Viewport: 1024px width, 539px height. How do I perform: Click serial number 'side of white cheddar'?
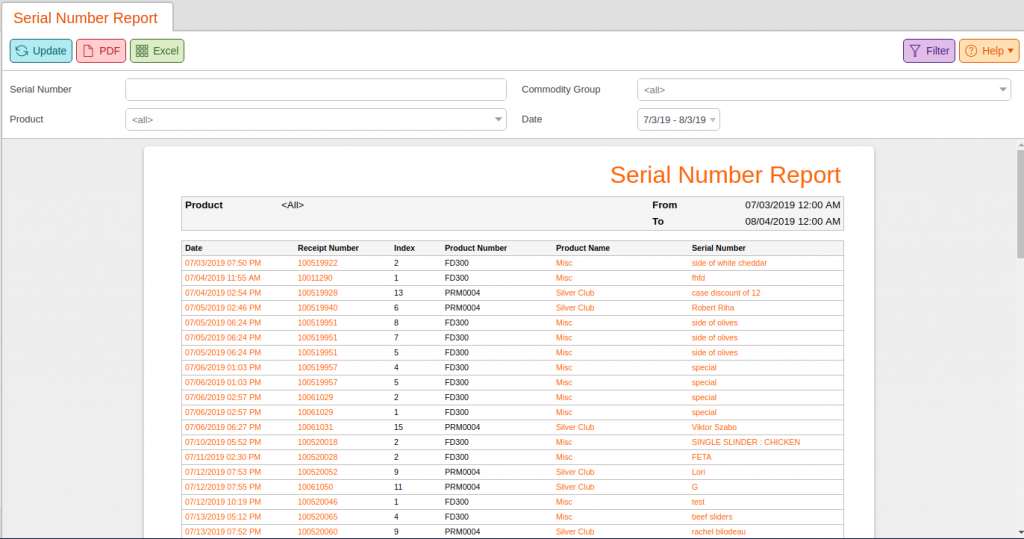729,263
